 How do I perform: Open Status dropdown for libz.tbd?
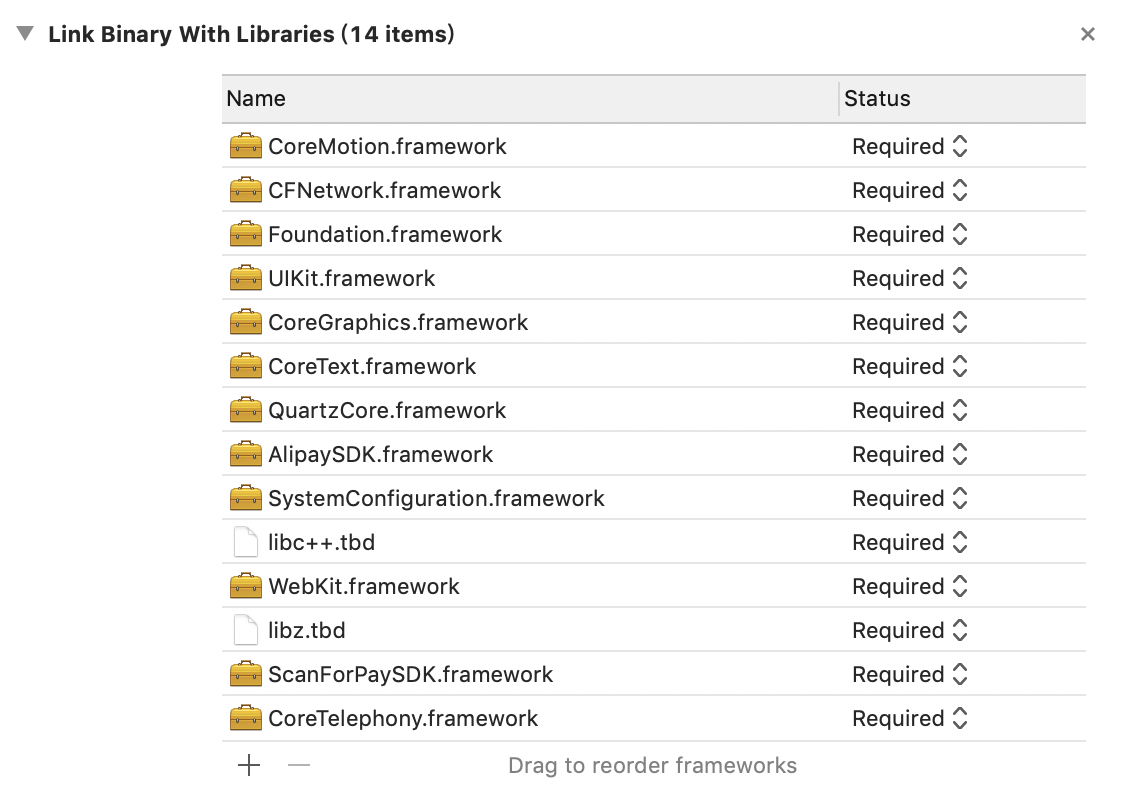tap(910, 630)
